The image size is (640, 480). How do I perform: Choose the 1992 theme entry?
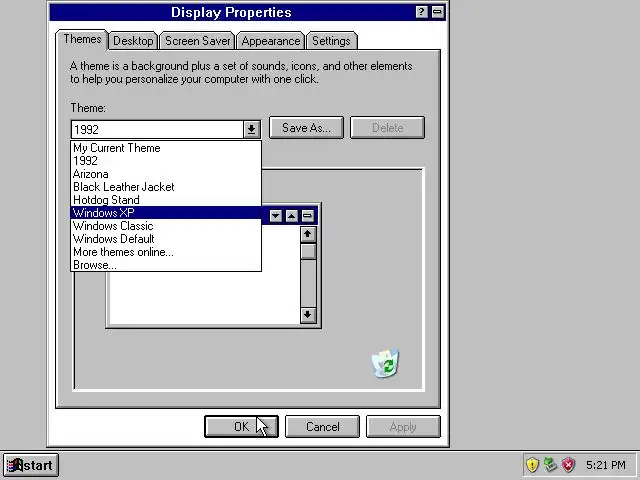(x=166, y=161)
